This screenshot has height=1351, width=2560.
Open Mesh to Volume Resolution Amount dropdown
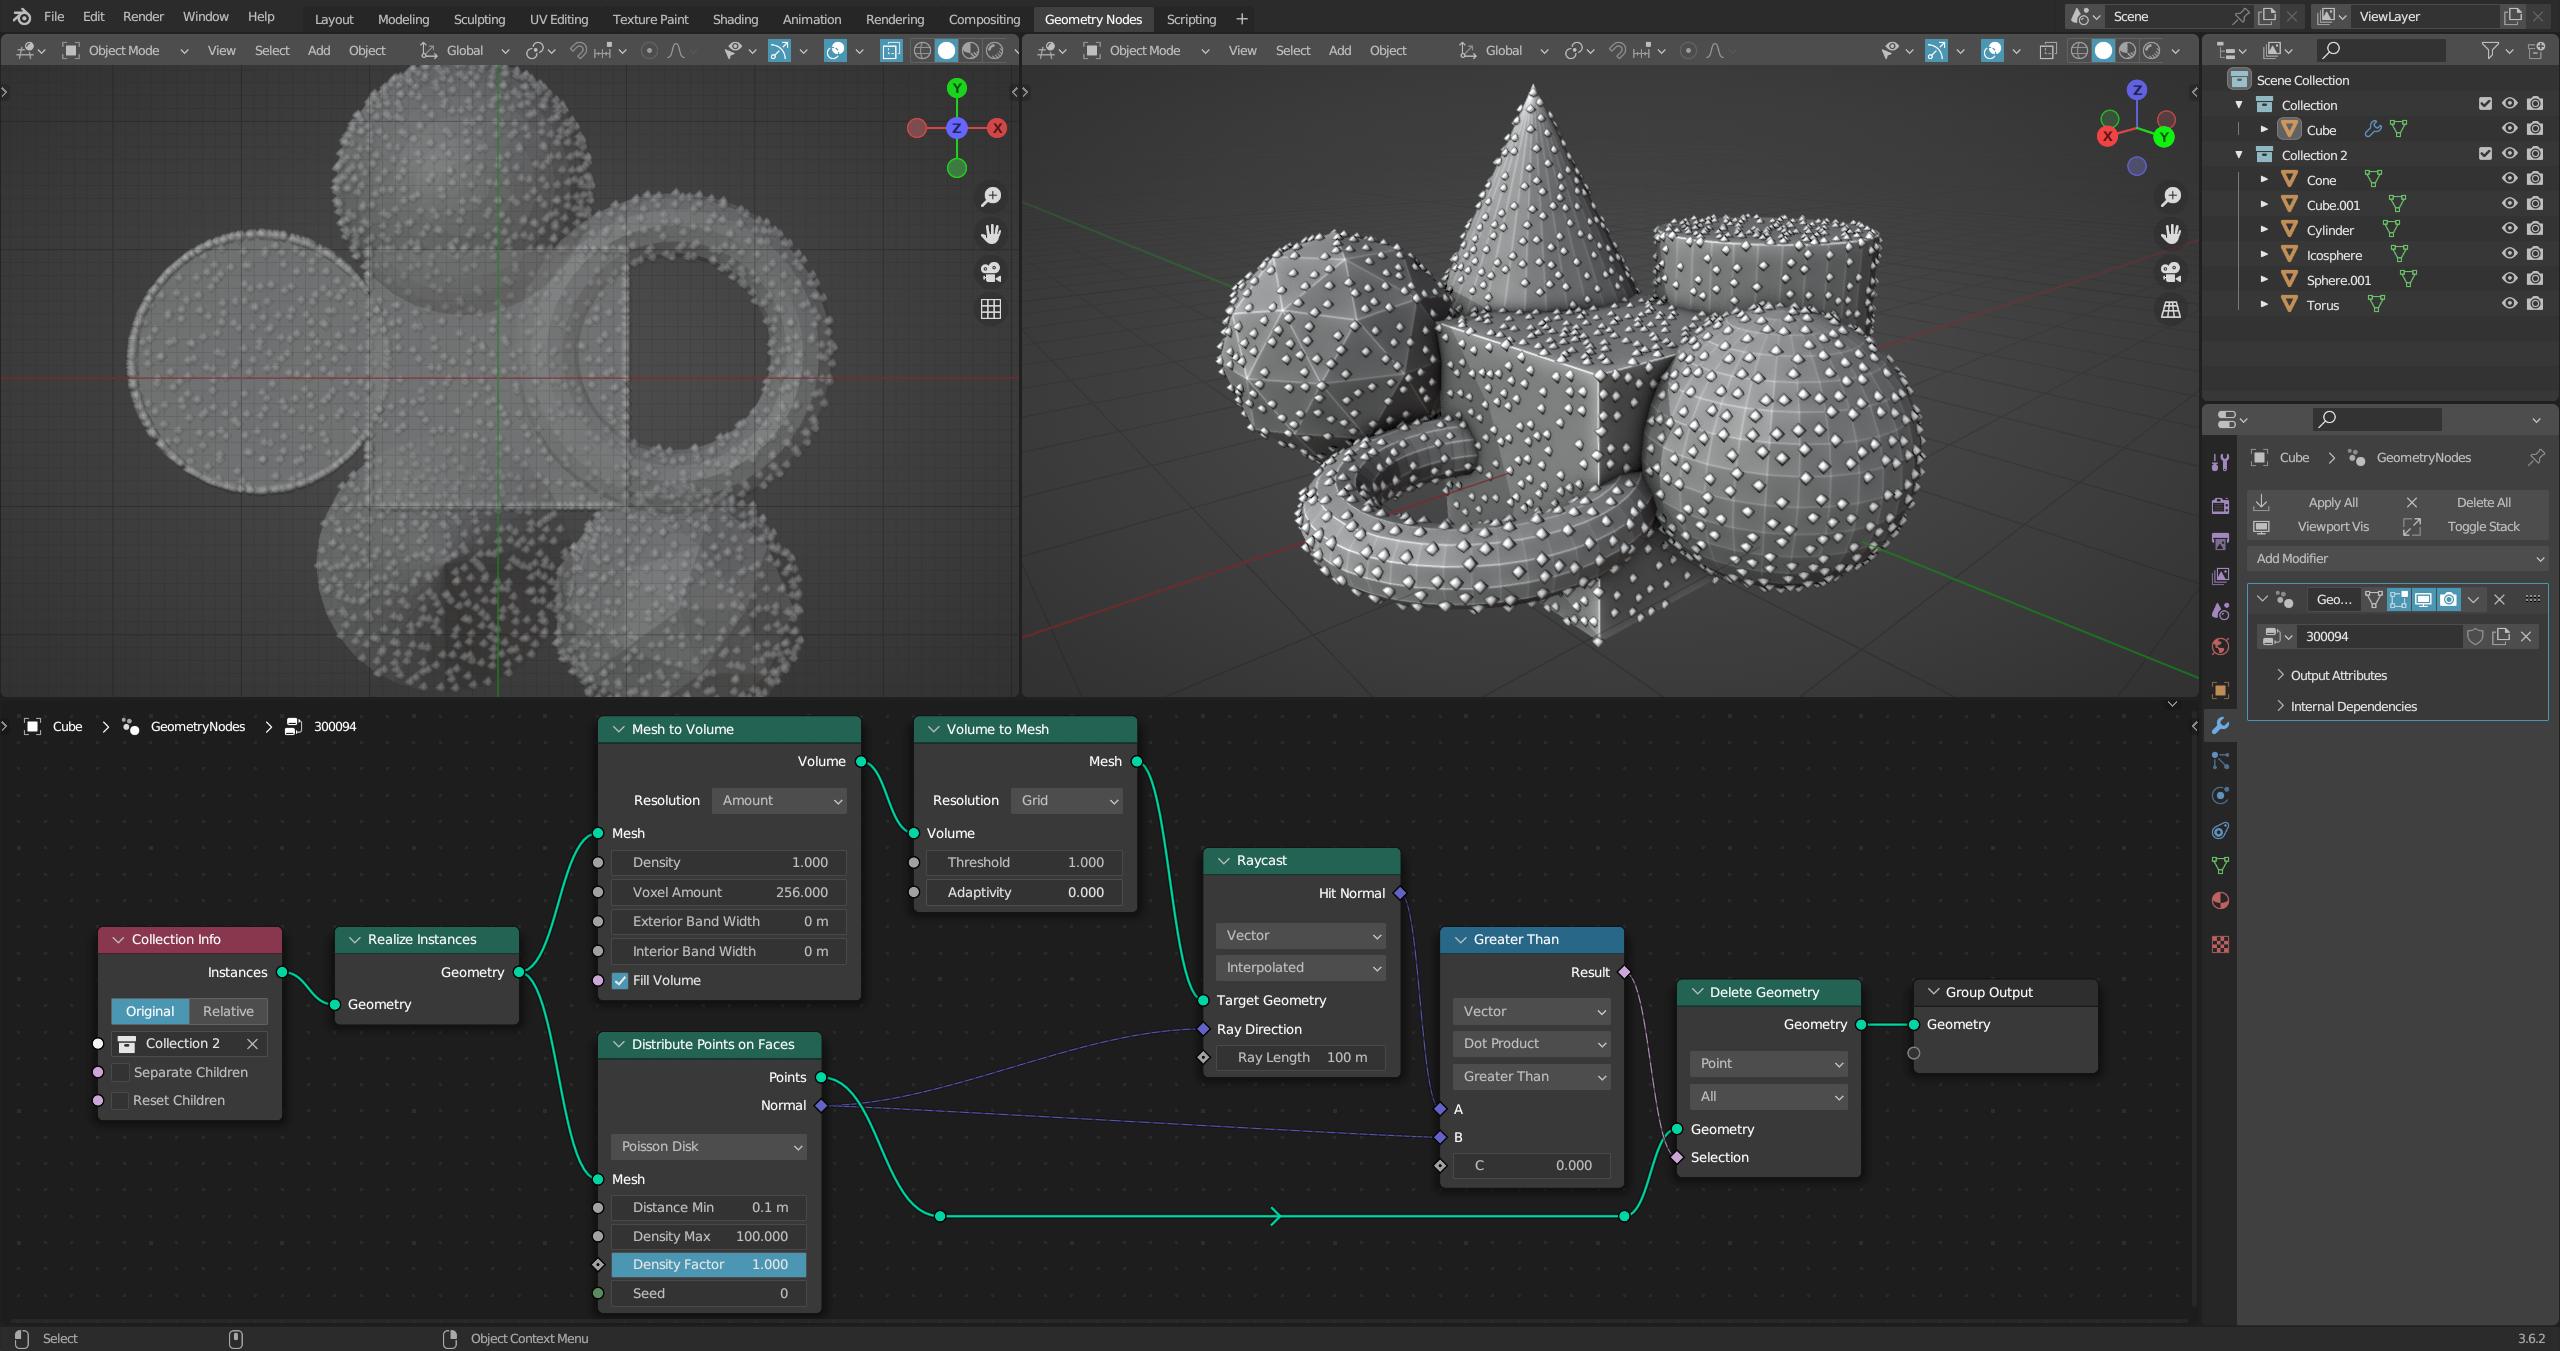[779, 800]
